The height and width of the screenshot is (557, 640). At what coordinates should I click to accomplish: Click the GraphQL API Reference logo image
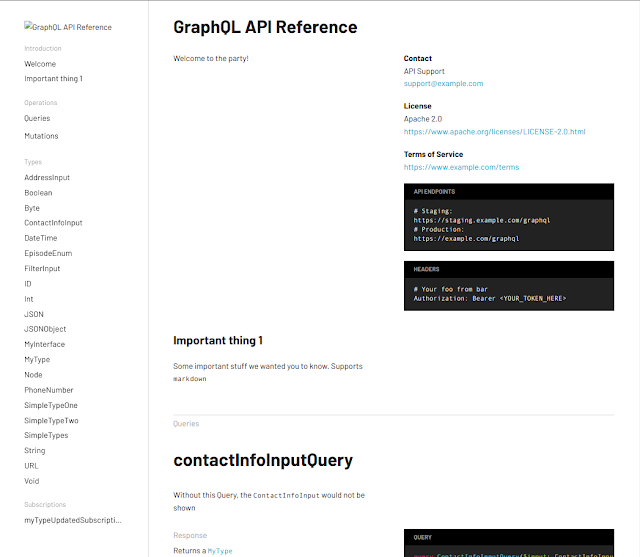[x=68, y=27]
